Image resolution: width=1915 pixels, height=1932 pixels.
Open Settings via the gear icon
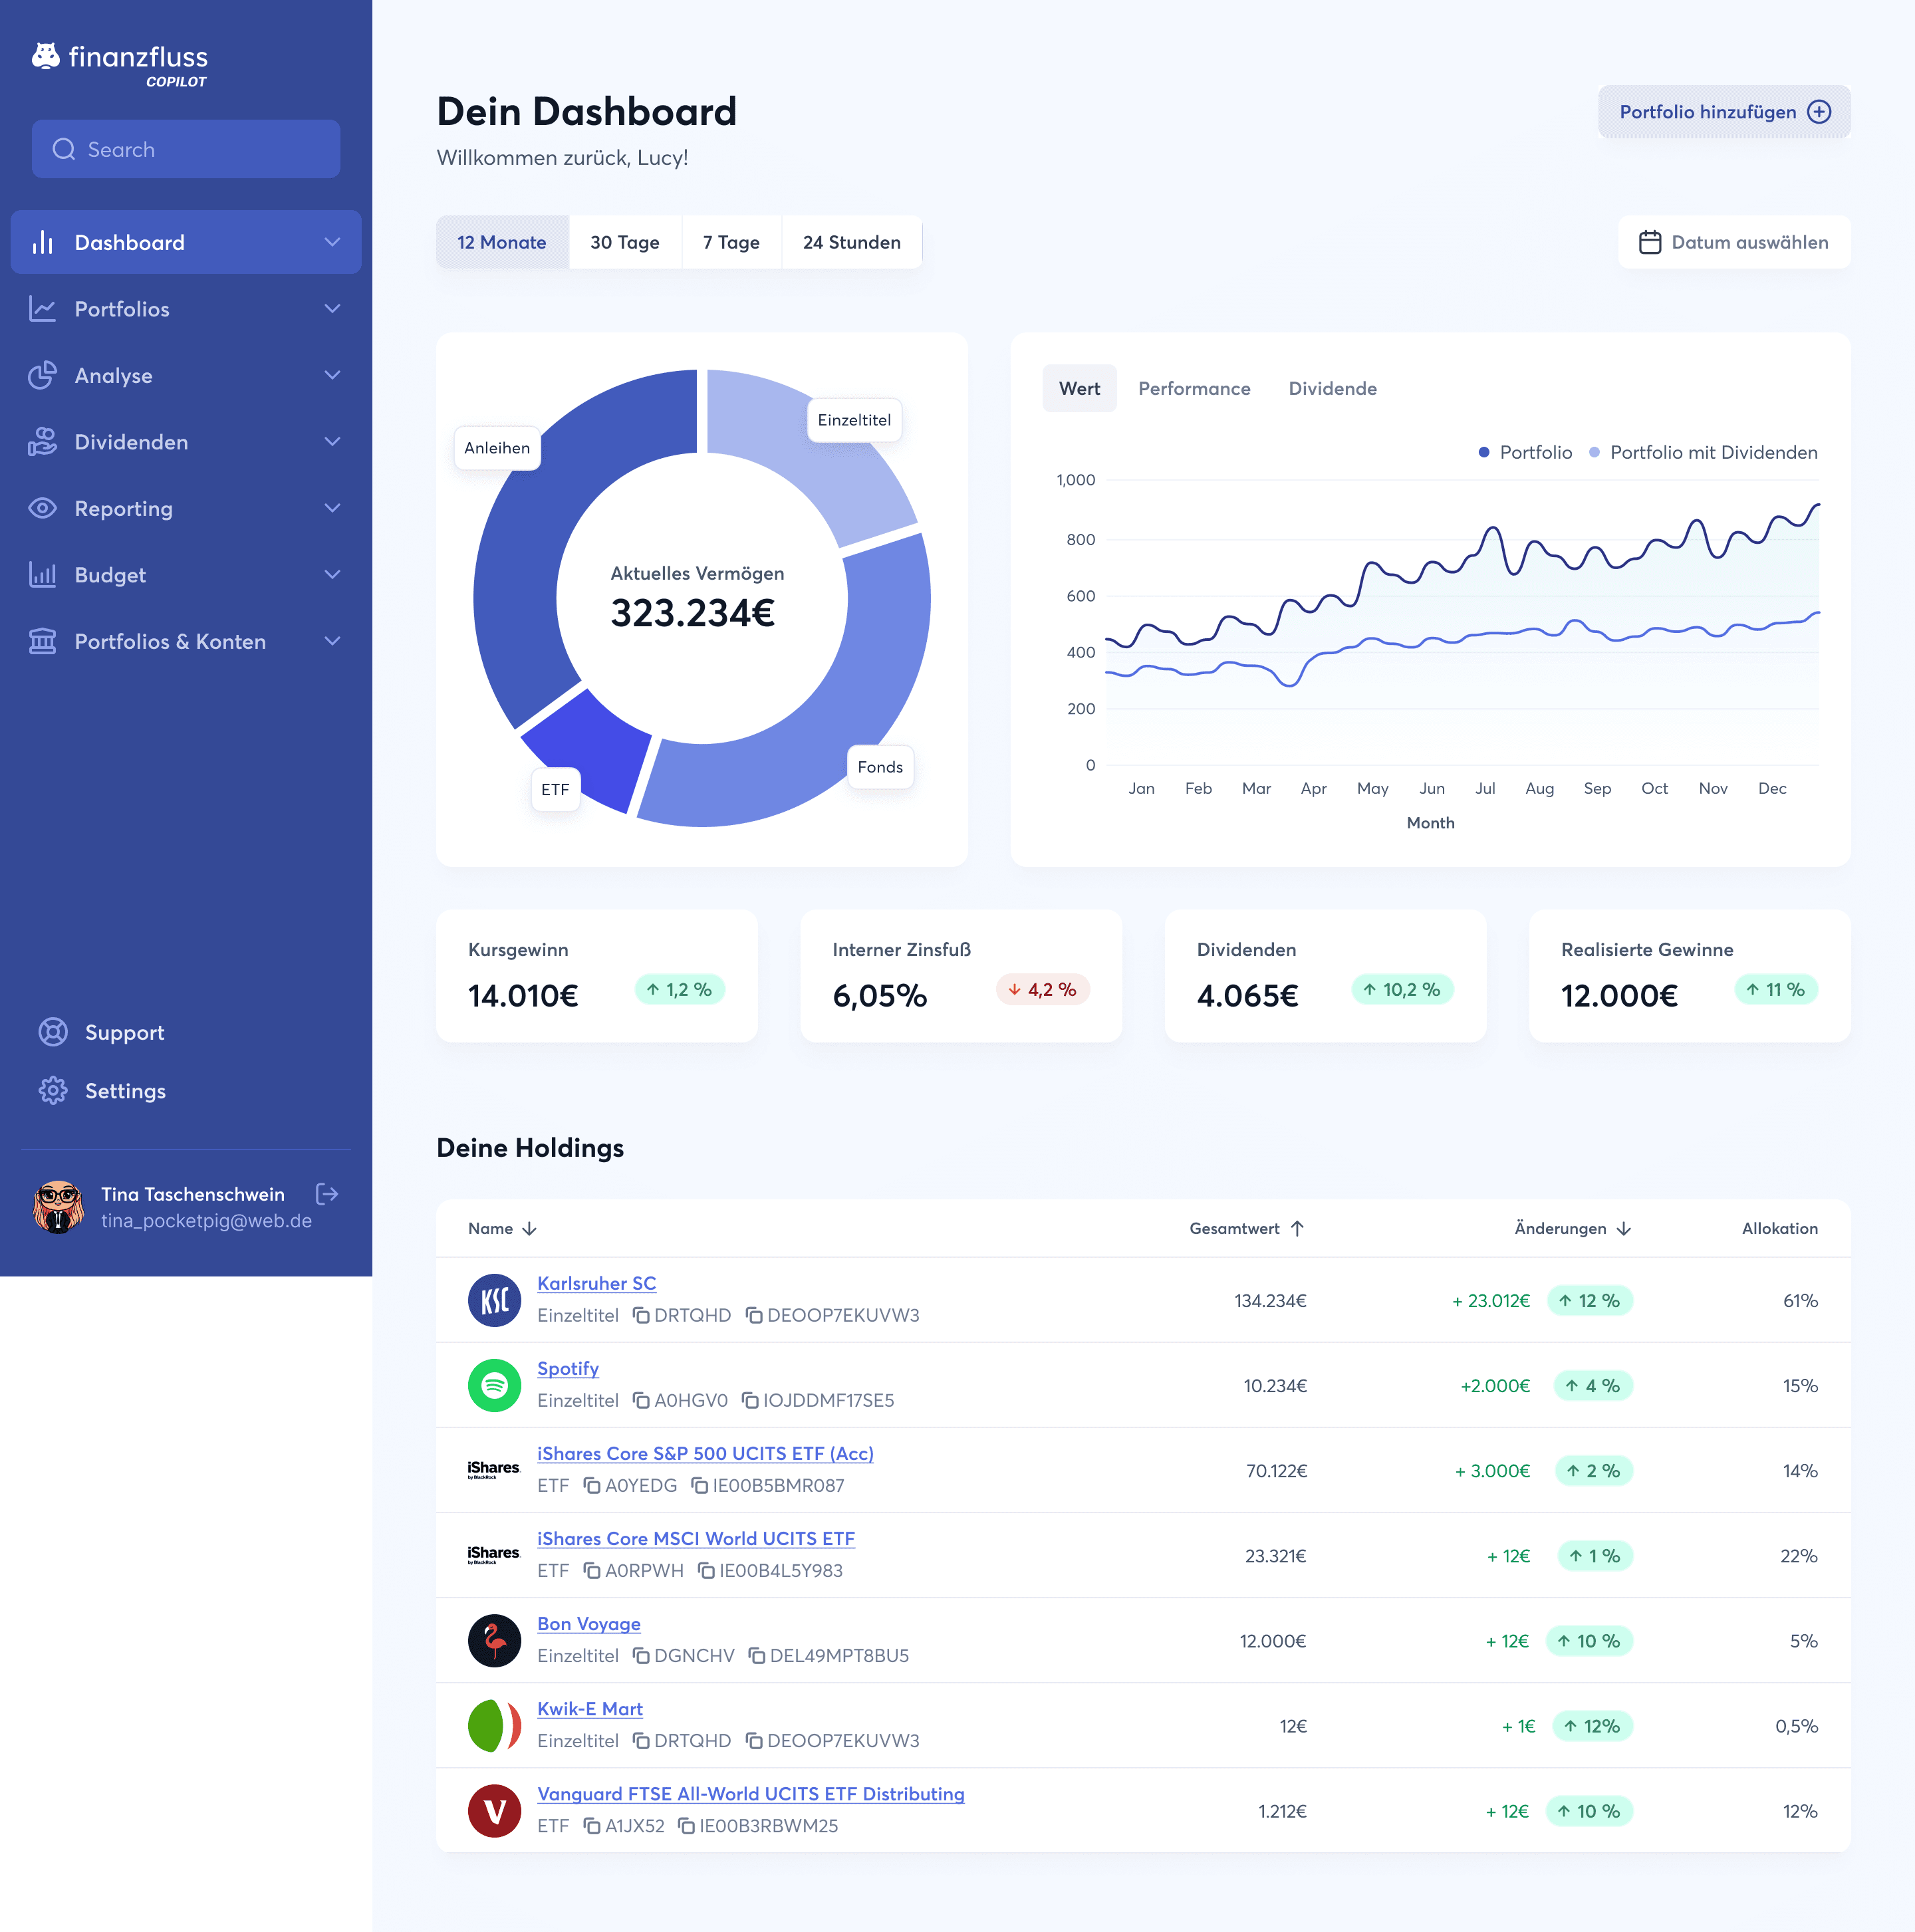[53, 1090]
